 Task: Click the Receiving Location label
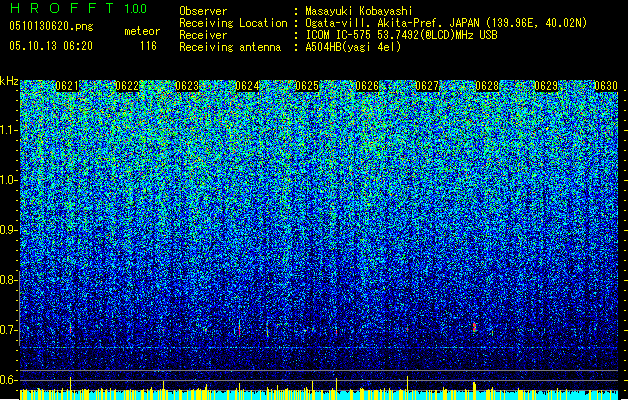click(233, 23)
